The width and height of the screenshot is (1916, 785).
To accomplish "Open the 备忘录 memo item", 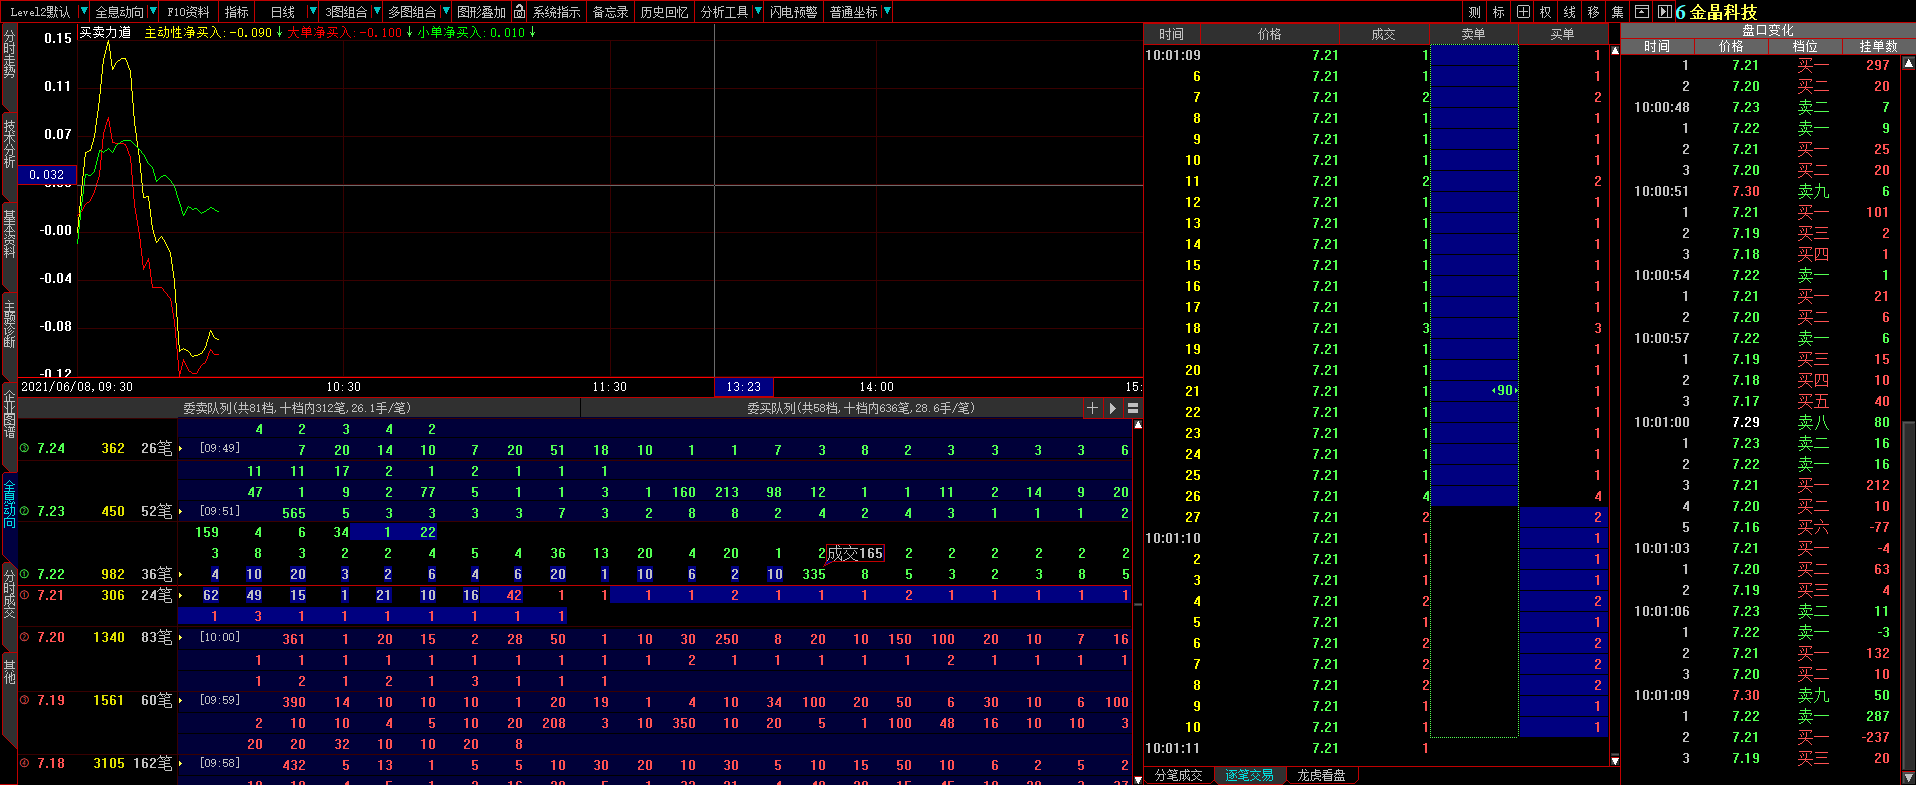I will pos(610,12).
